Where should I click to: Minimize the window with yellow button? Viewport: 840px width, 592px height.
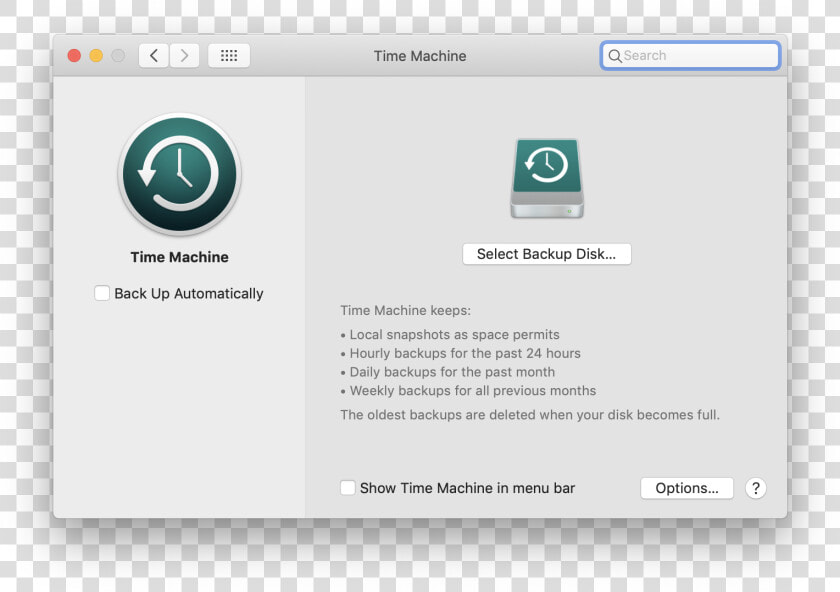tap(96, 56)
